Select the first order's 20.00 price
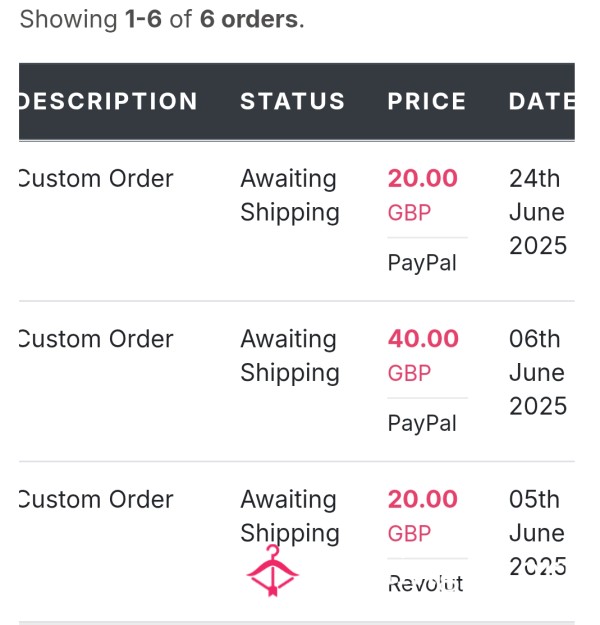Image resolution: width=600 pixels, height=625 pixels. coord(423,178)
